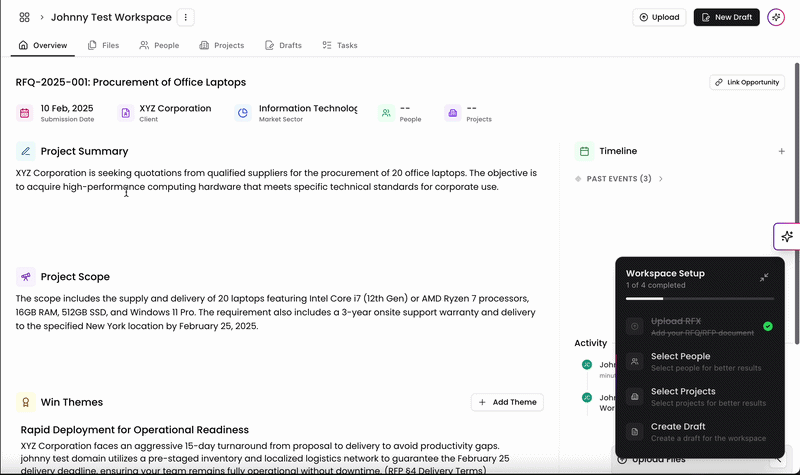Click the Link Opportunity button
The width and height of the screenshot is (800, 475).
[x=747, y=82]
